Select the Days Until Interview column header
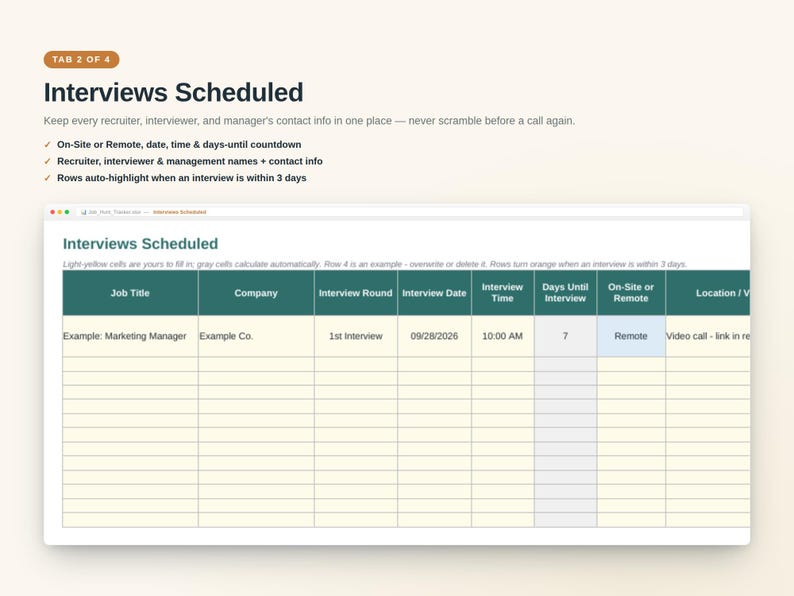Image resolution: width=794 pixels, height=596 pixels. (565, 293)
